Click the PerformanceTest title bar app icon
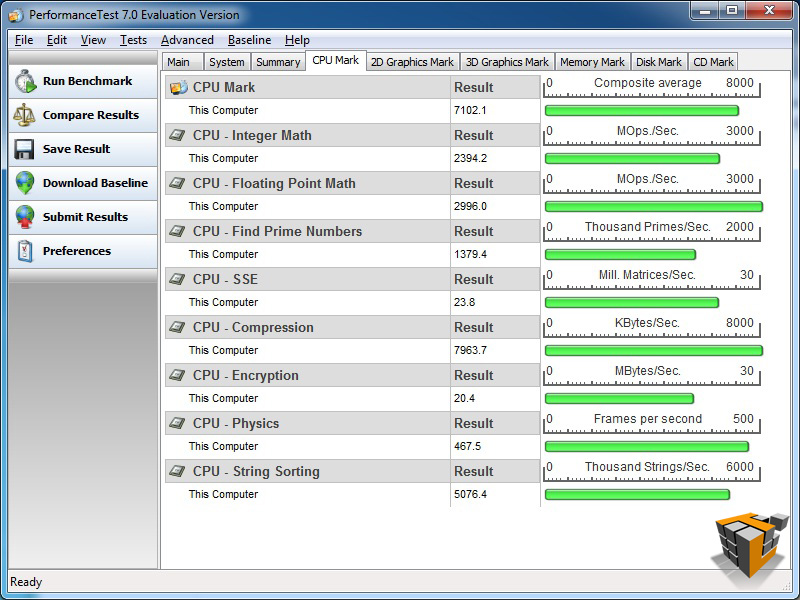800x600 pixels. pos(15,15)
